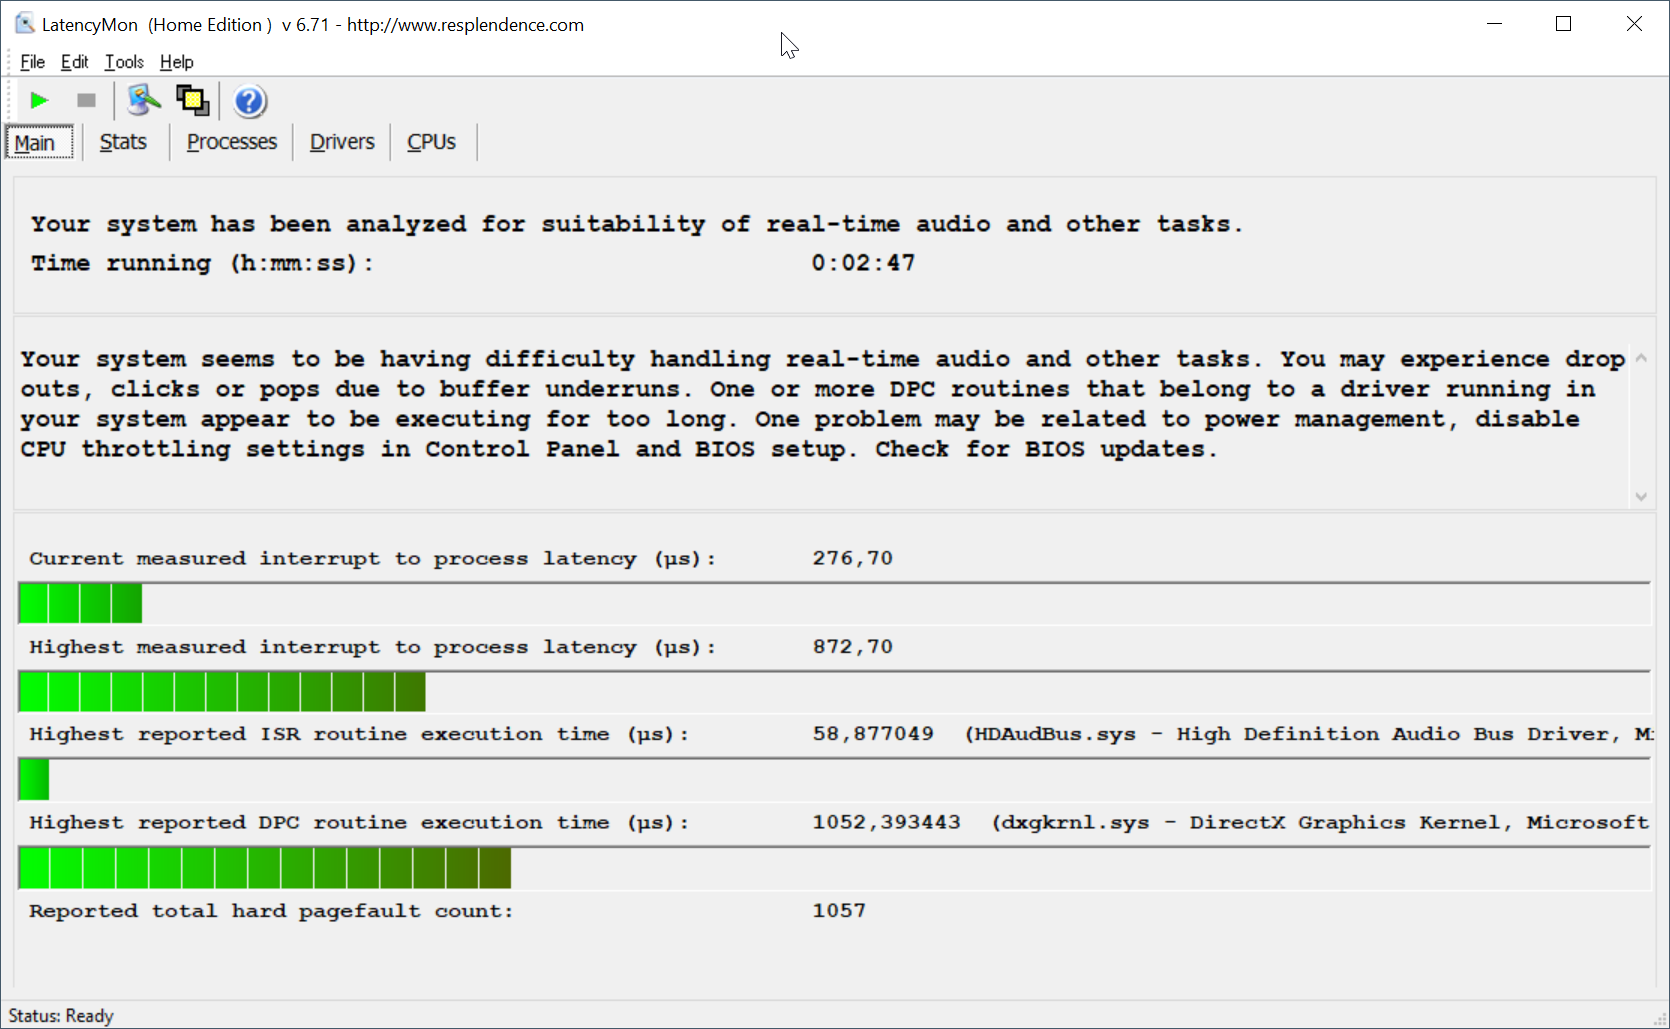Start monitoring with the green play button
This screenshot has width=1670, height=1029.
click(x=39, y=100)
